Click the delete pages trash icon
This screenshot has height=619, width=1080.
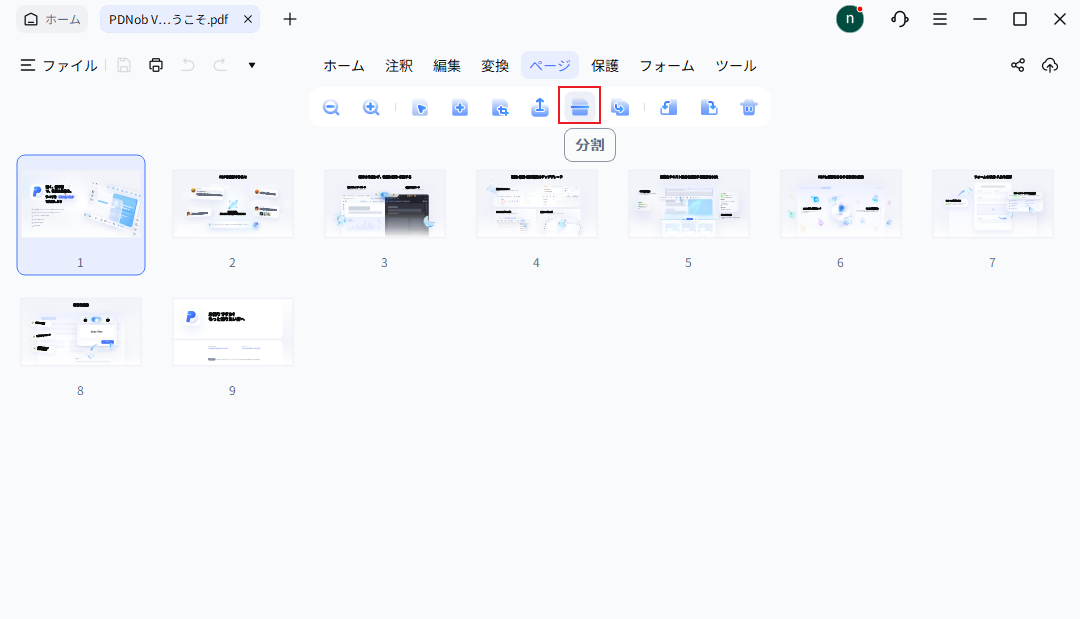[748, 107]
